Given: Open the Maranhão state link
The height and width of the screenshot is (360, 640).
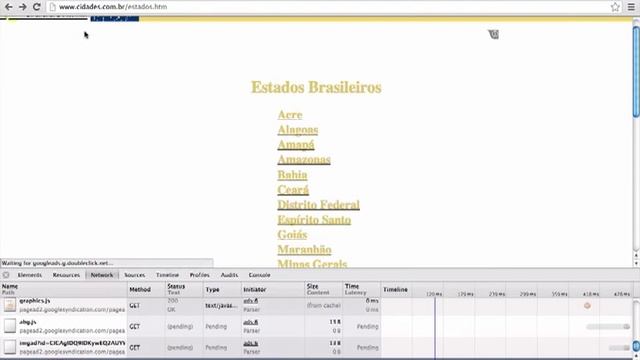Looking at the screenshot, I should tap(304, 249).
